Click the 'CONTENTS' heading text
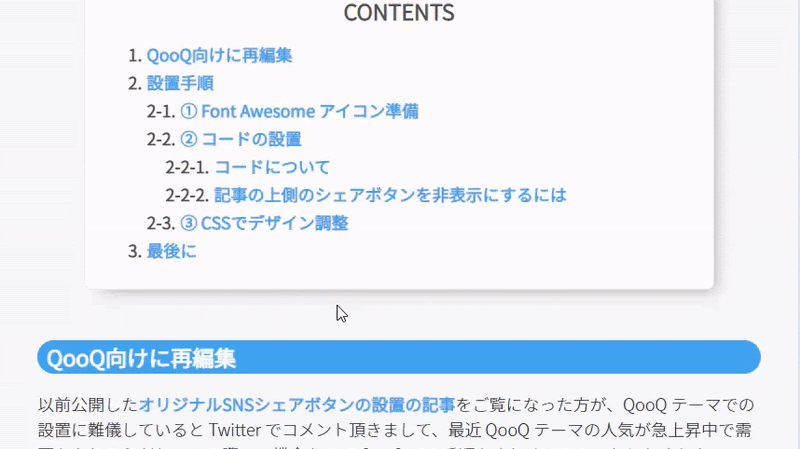 tap(399, 13)
